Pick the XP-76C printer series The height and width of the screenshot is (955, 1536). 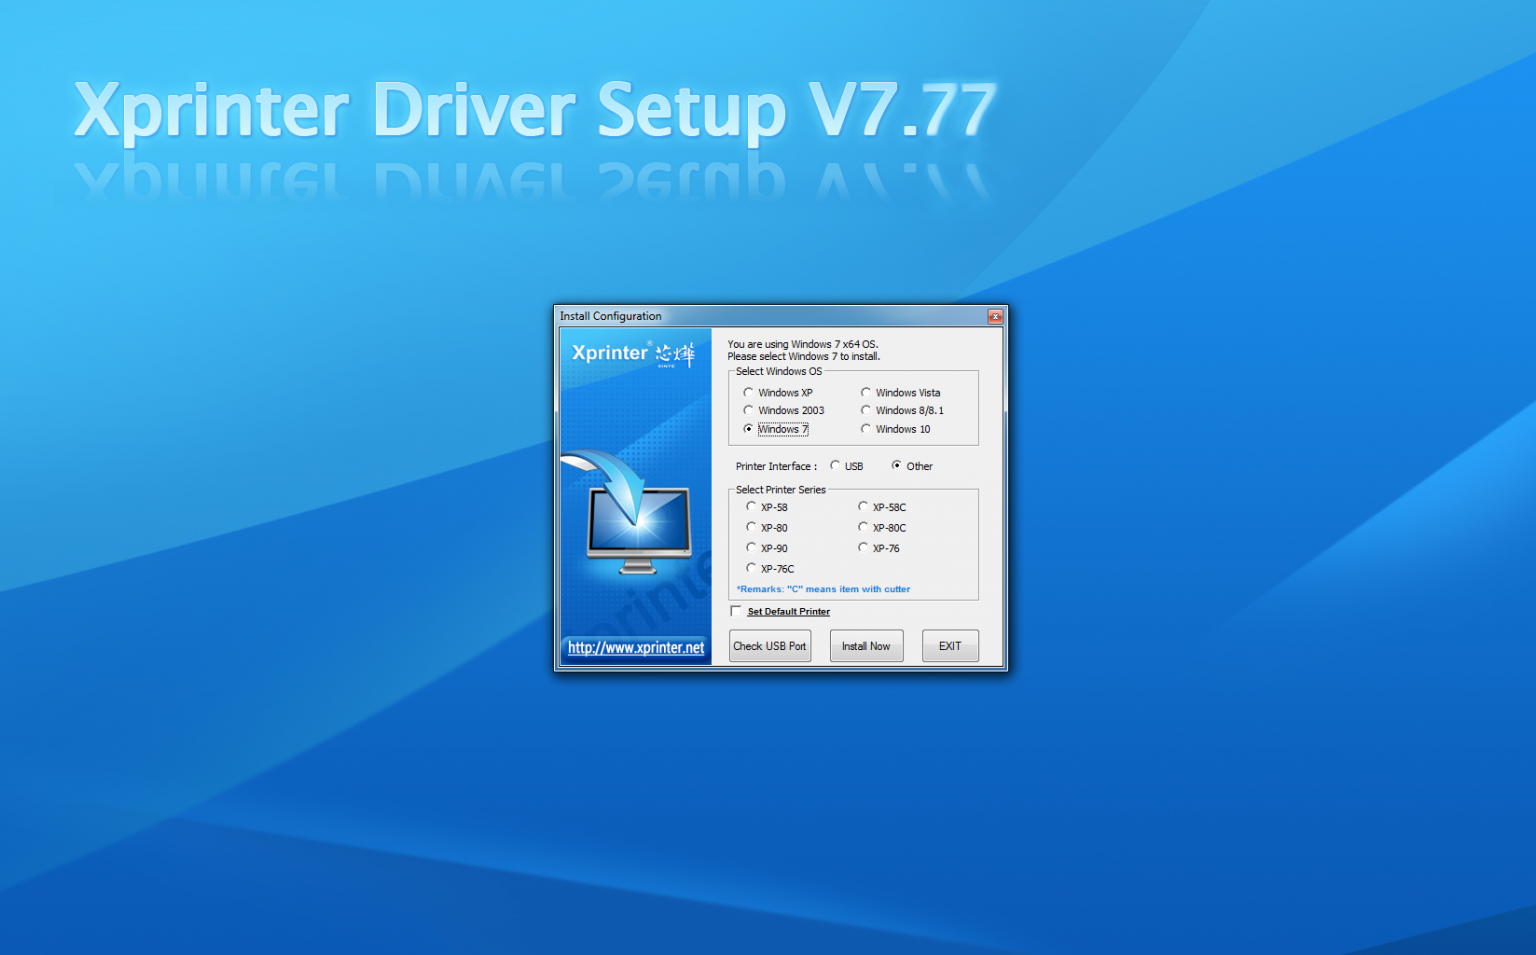coord(751,568)
